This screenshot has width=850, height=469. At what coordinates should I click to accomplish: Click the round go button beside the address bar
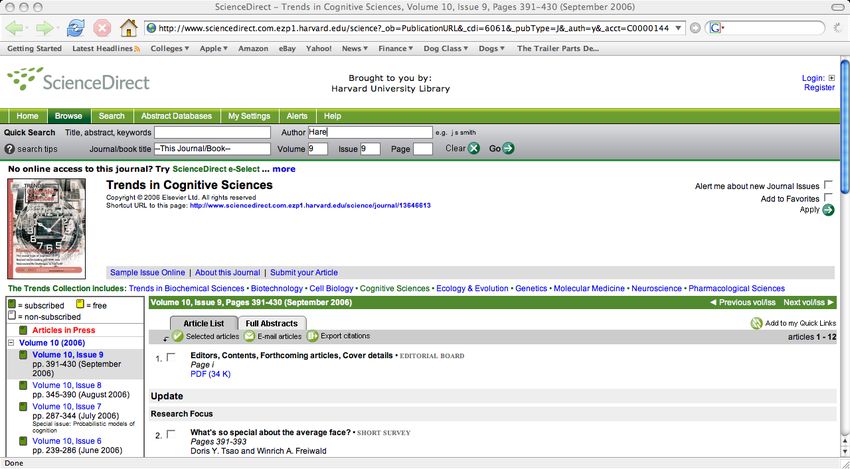coord(695,28)
